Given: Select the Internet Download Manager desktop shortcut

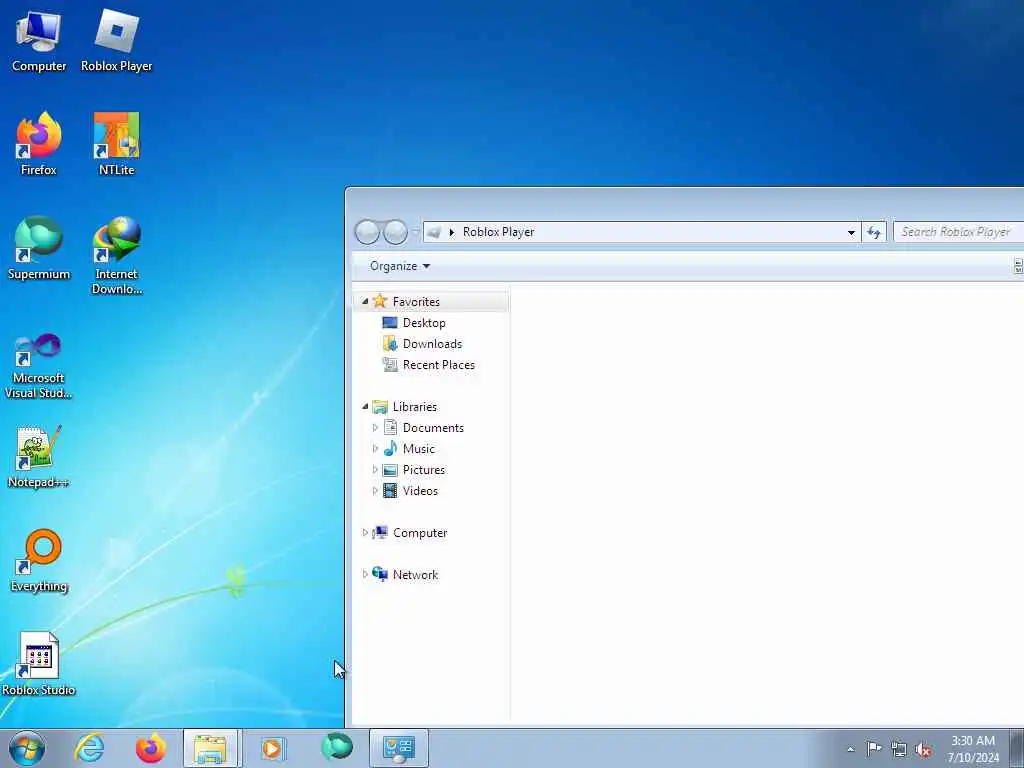Looking at the screenshot, I should coord(116,256).
